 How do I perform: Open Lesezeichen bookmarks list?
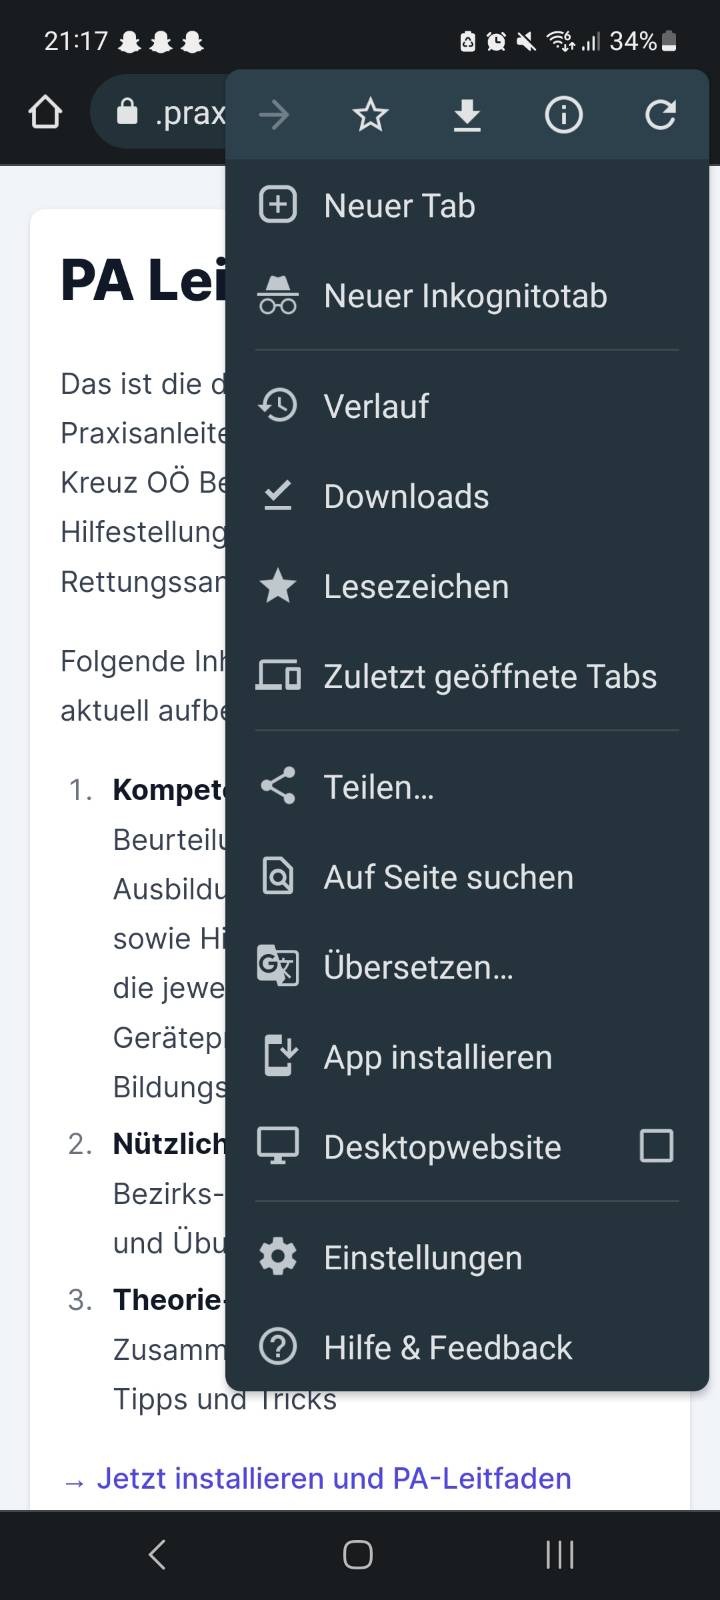416,586
